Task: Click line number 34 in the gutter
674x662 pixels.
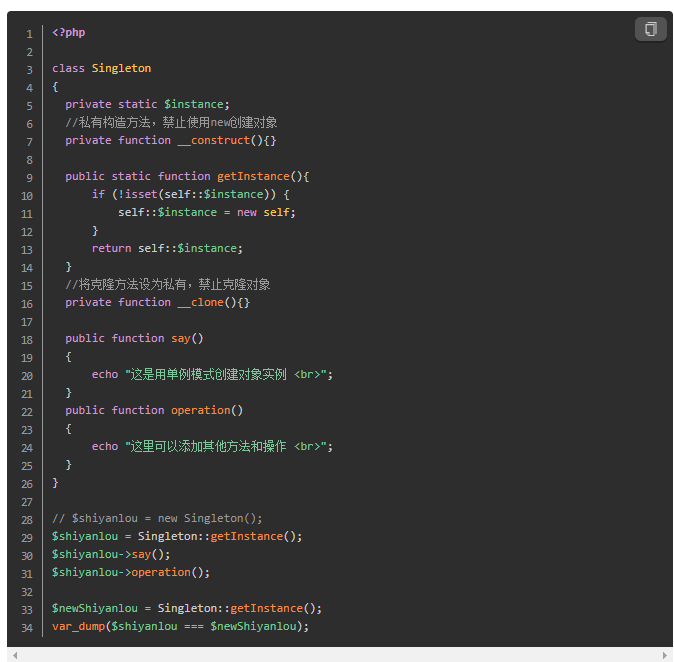Action: (27, 628)
